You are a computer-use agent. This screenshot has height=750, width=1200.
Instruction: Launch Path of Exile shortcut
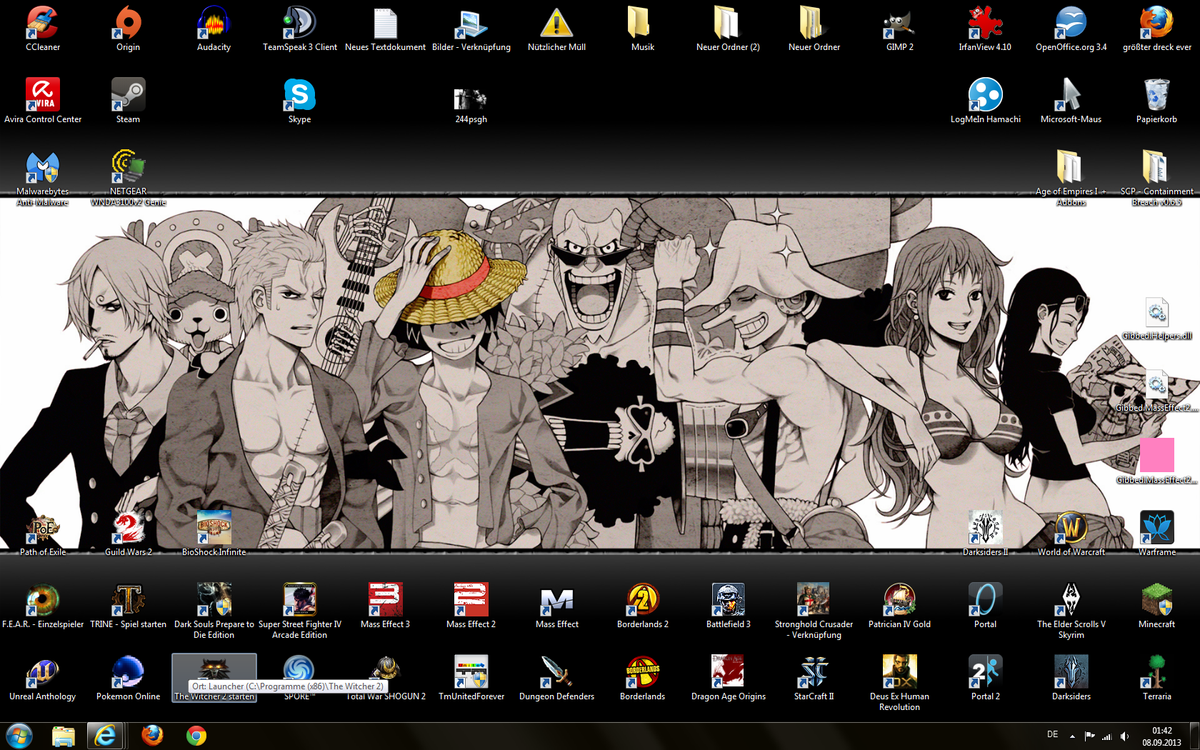pos(42,527)
